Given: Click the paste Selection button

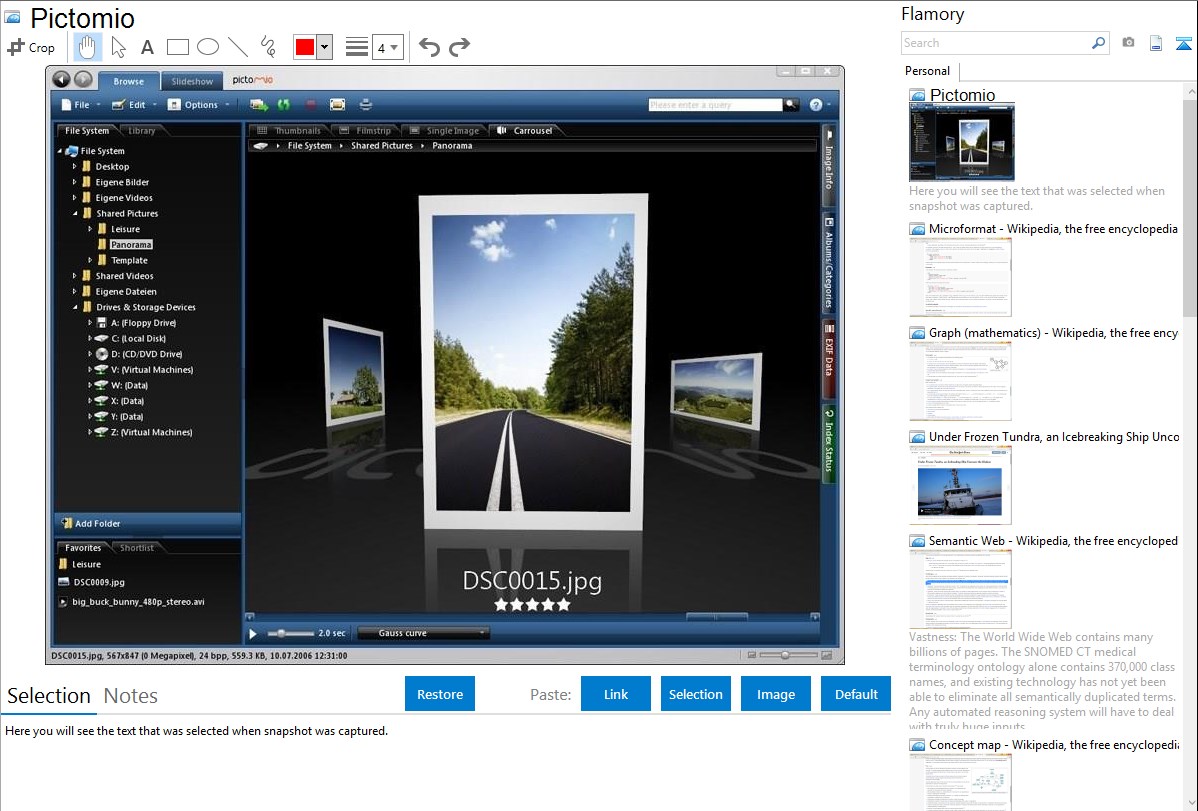Looking at the screenshot, I should (x=695, y=694).
